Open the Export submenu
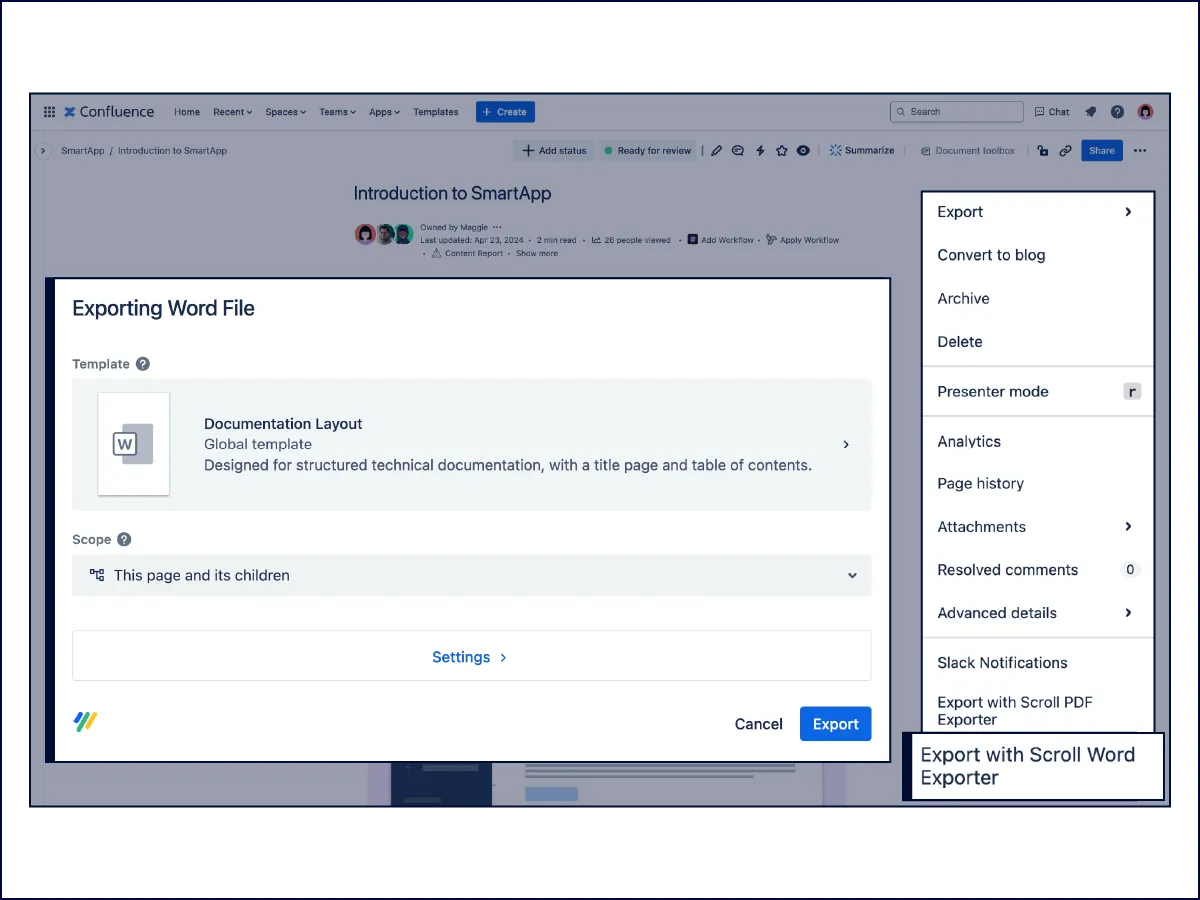 1037,212
